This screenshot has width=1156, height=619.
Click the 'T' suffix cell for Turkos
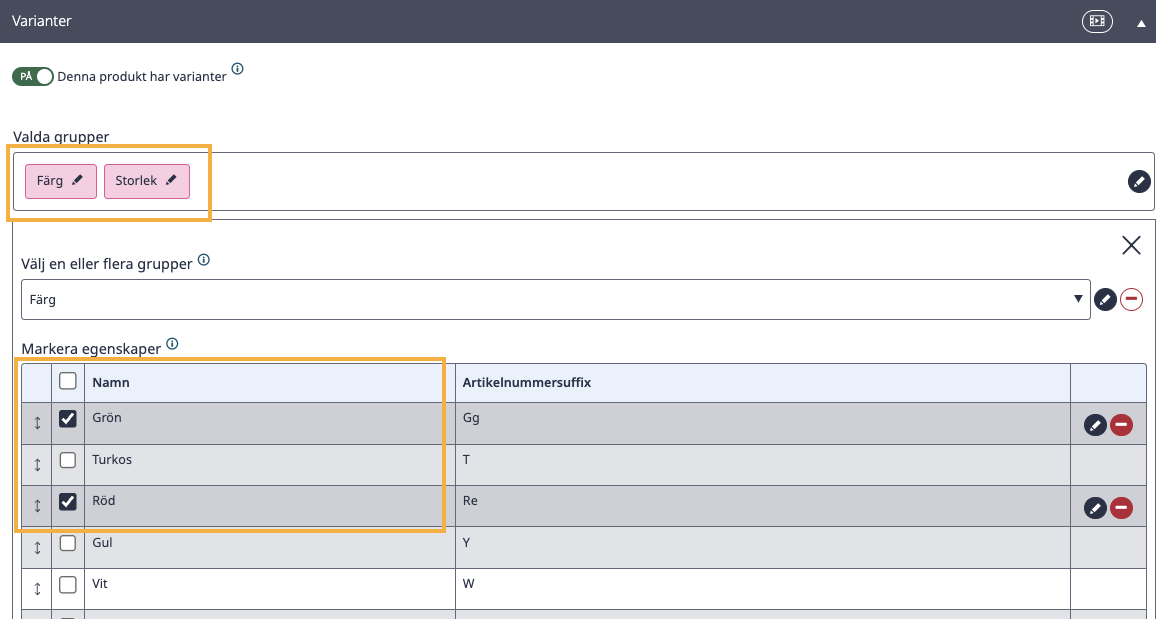click(x=763, y=464)
